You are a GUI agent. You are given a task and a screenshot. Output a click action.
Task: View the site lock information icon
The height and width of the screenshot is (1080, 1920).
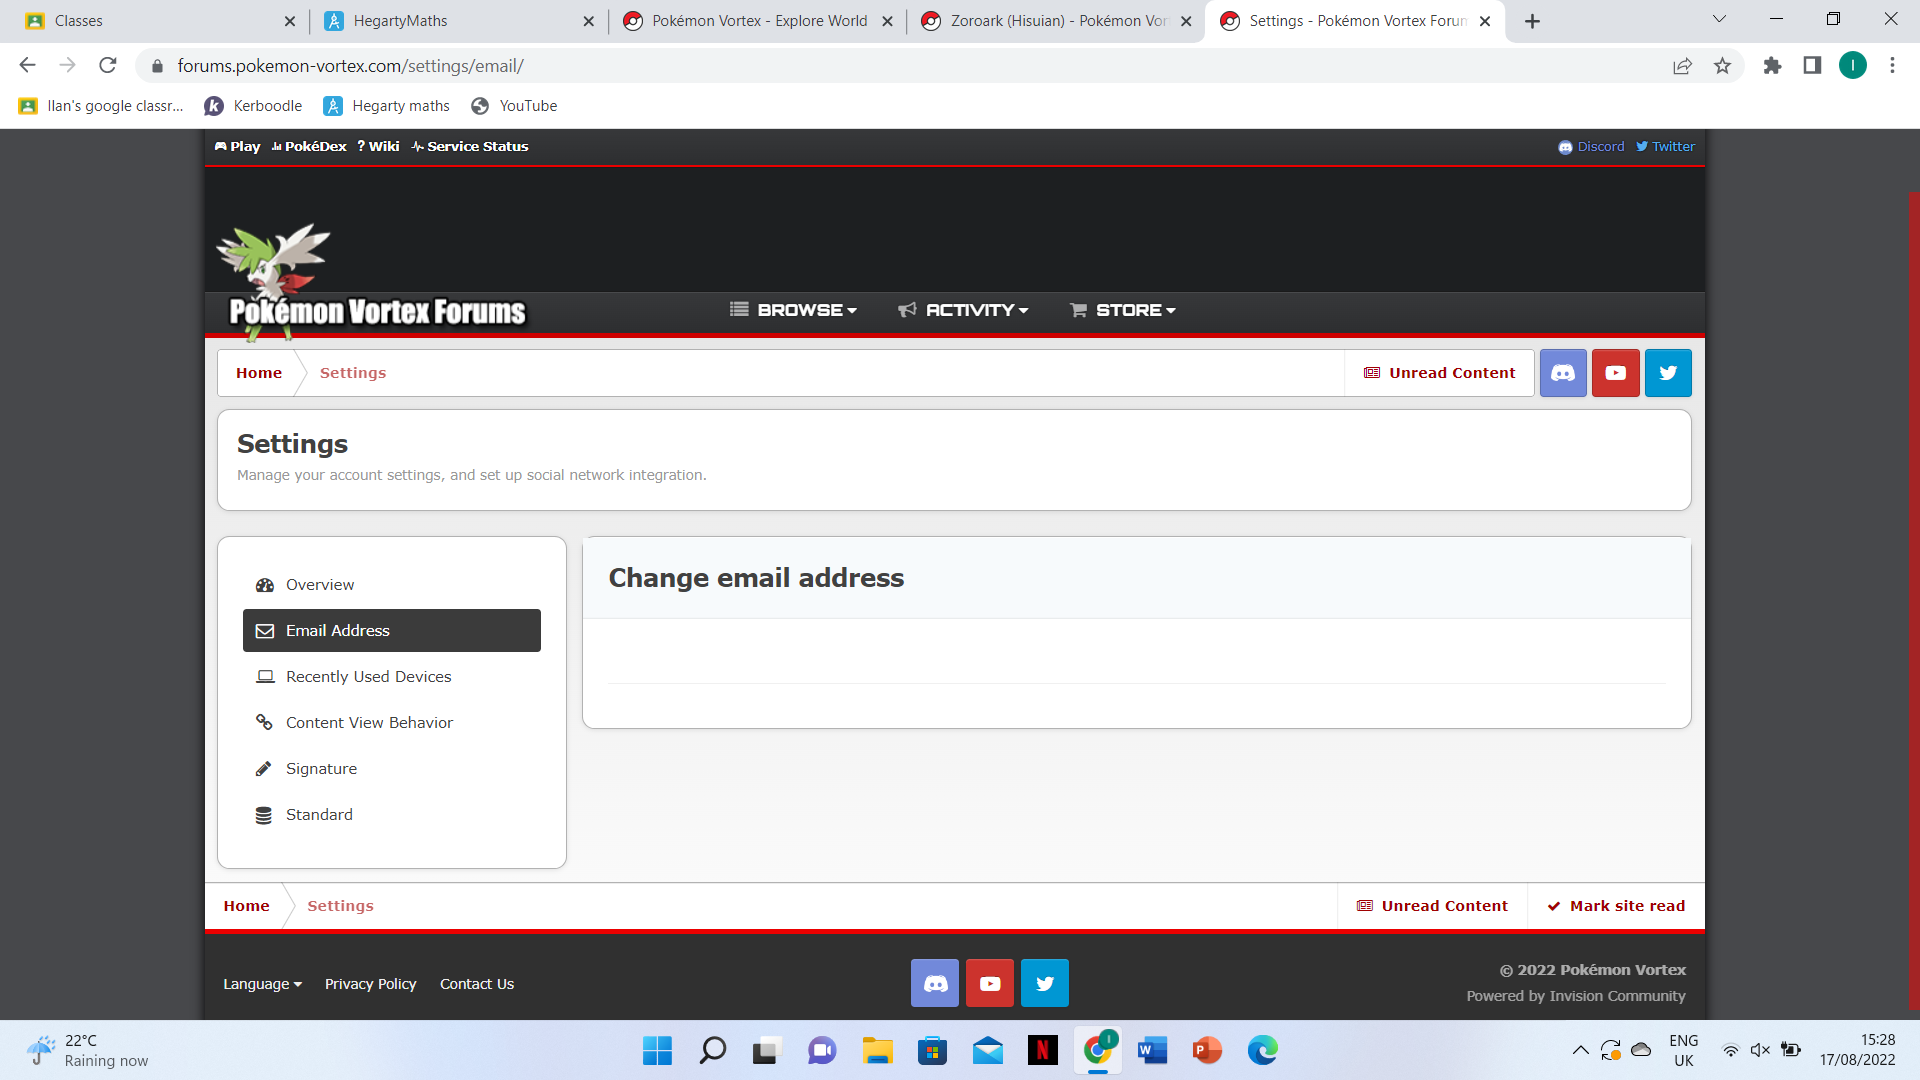pyautogui.click(x=157, y=66)
